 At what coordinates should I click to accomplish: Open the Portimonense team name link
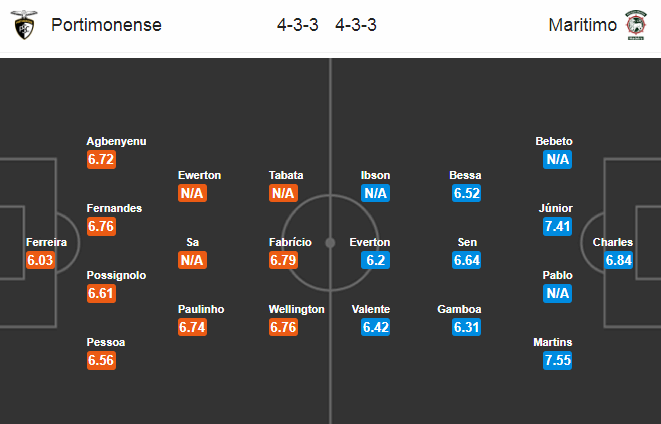click(x=106, y=25)
